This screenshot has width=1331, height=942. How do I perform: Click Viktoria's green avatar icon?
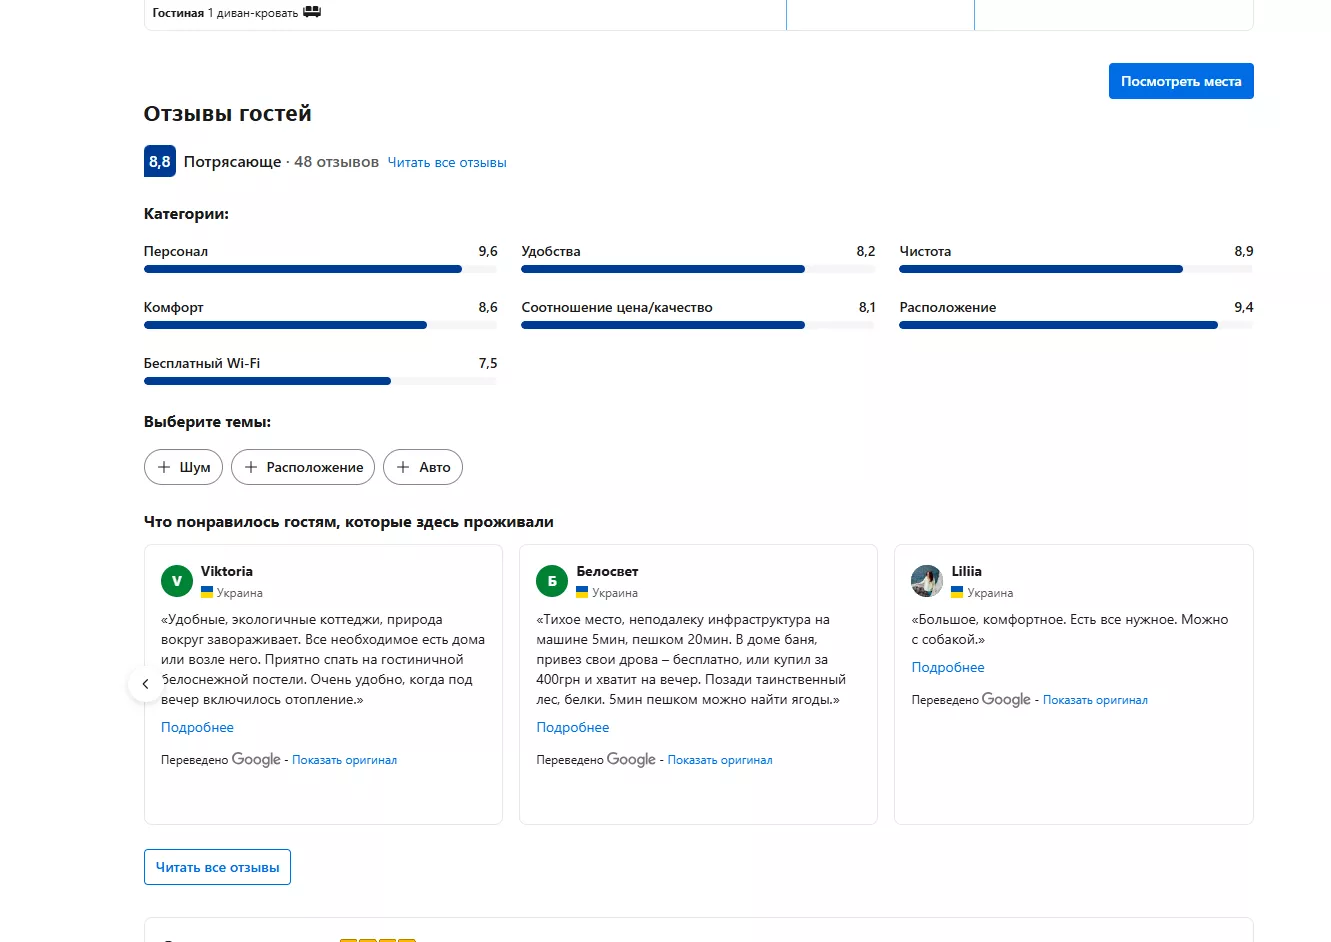[177, 581]
